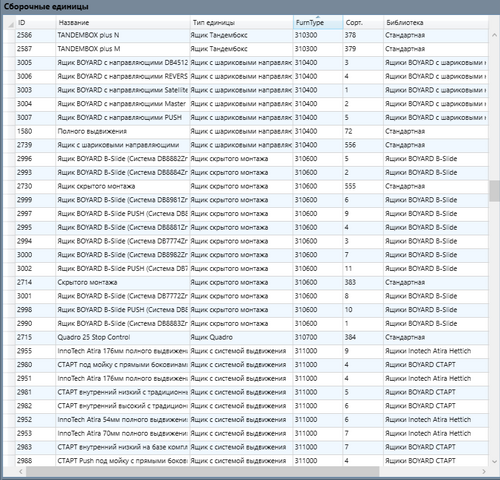Viewport: 500px width, 480px height.
Task: Select Quadro 25 Stop Control row
Action: coord(246,337)
